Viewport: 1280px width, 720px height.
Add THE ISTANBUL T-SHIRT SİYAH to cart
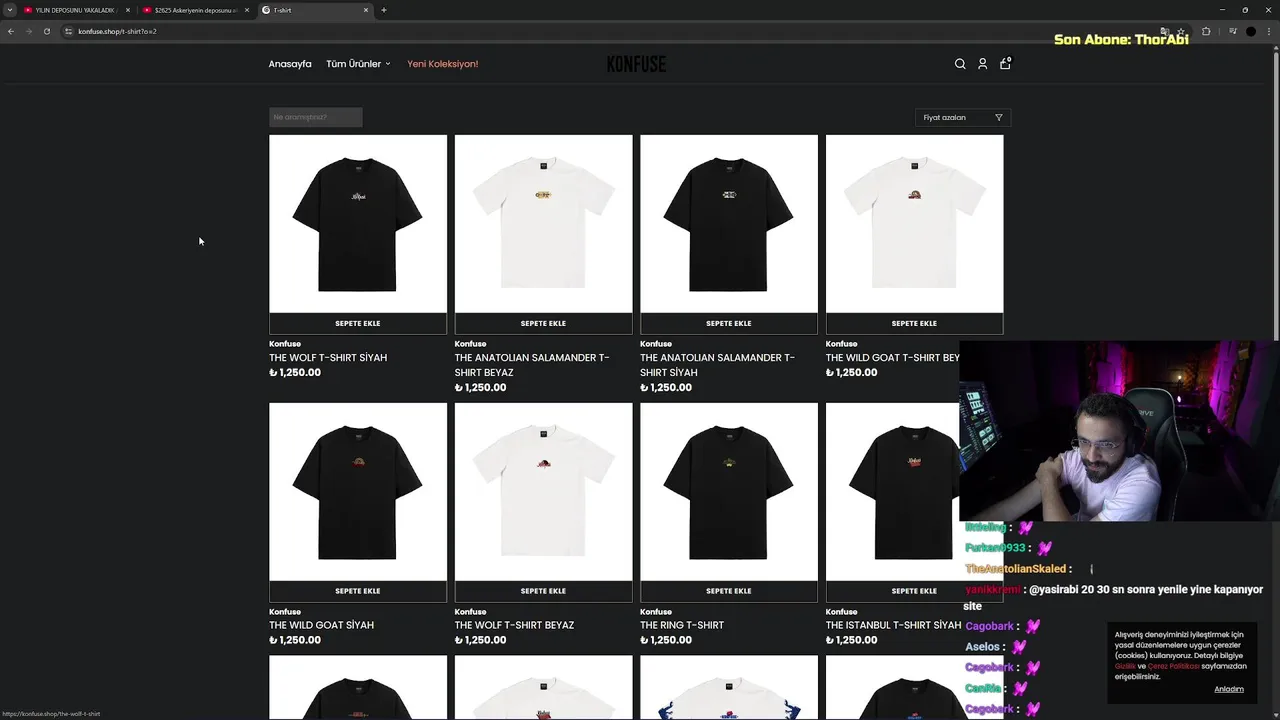pyautogui.click(x=914, y=591)
